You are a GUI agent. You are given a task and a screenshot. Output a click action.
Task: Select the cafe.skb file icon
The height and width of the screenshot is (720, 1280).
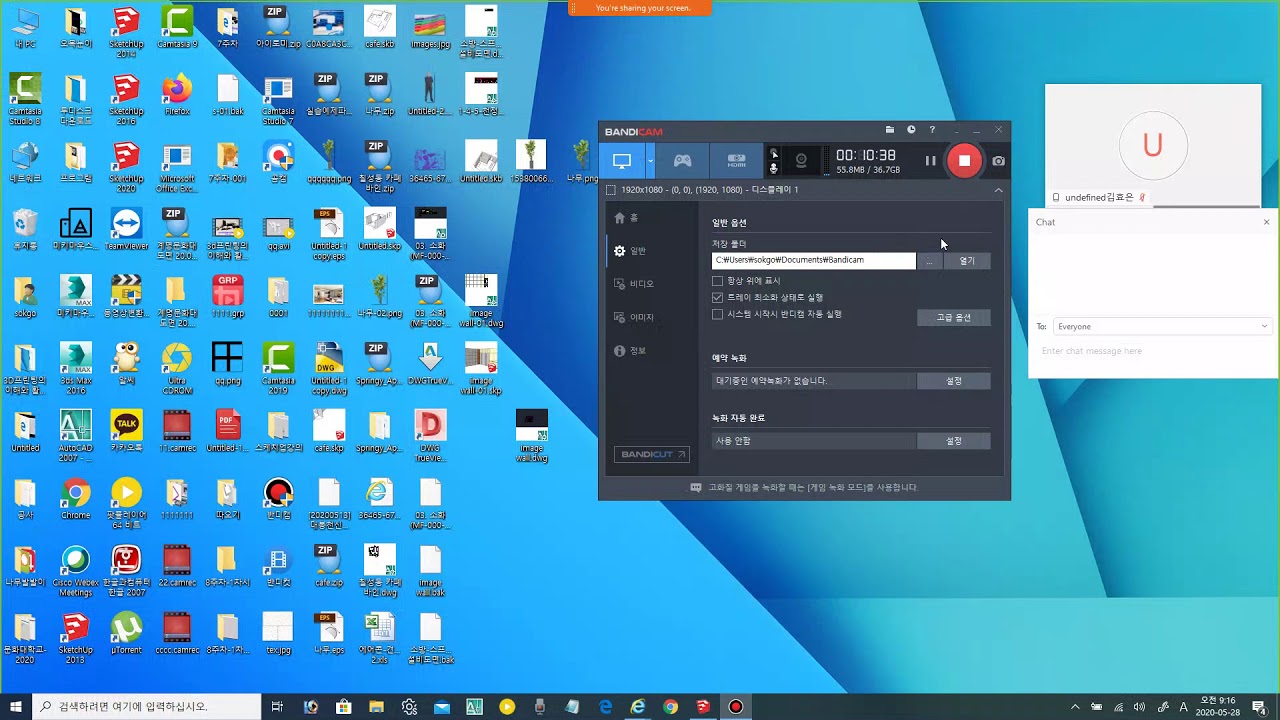(x=379, y=28)
